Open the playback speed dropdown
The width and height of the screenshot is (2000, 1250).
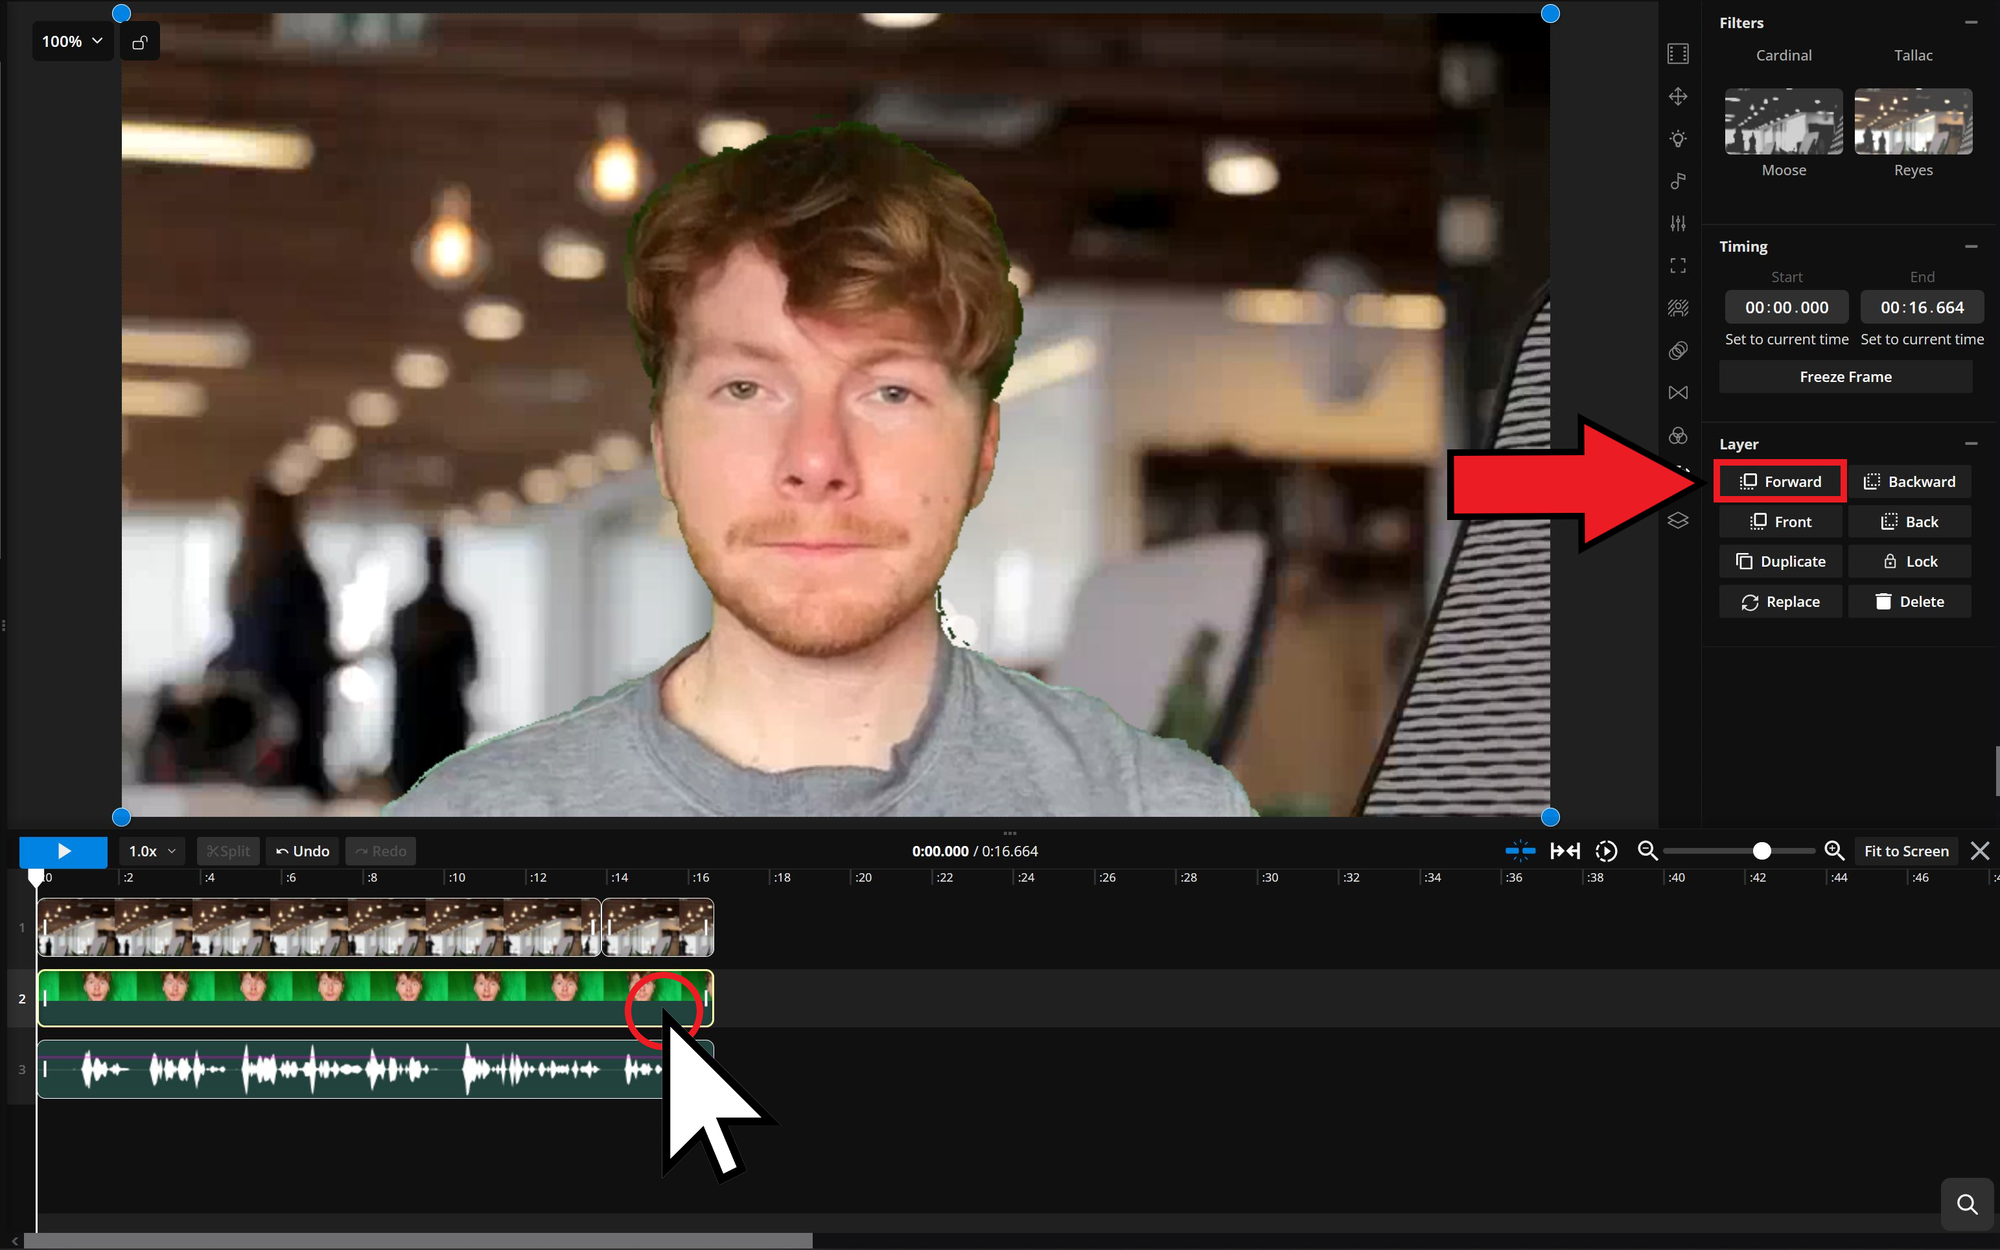click(x=151, y=851)
